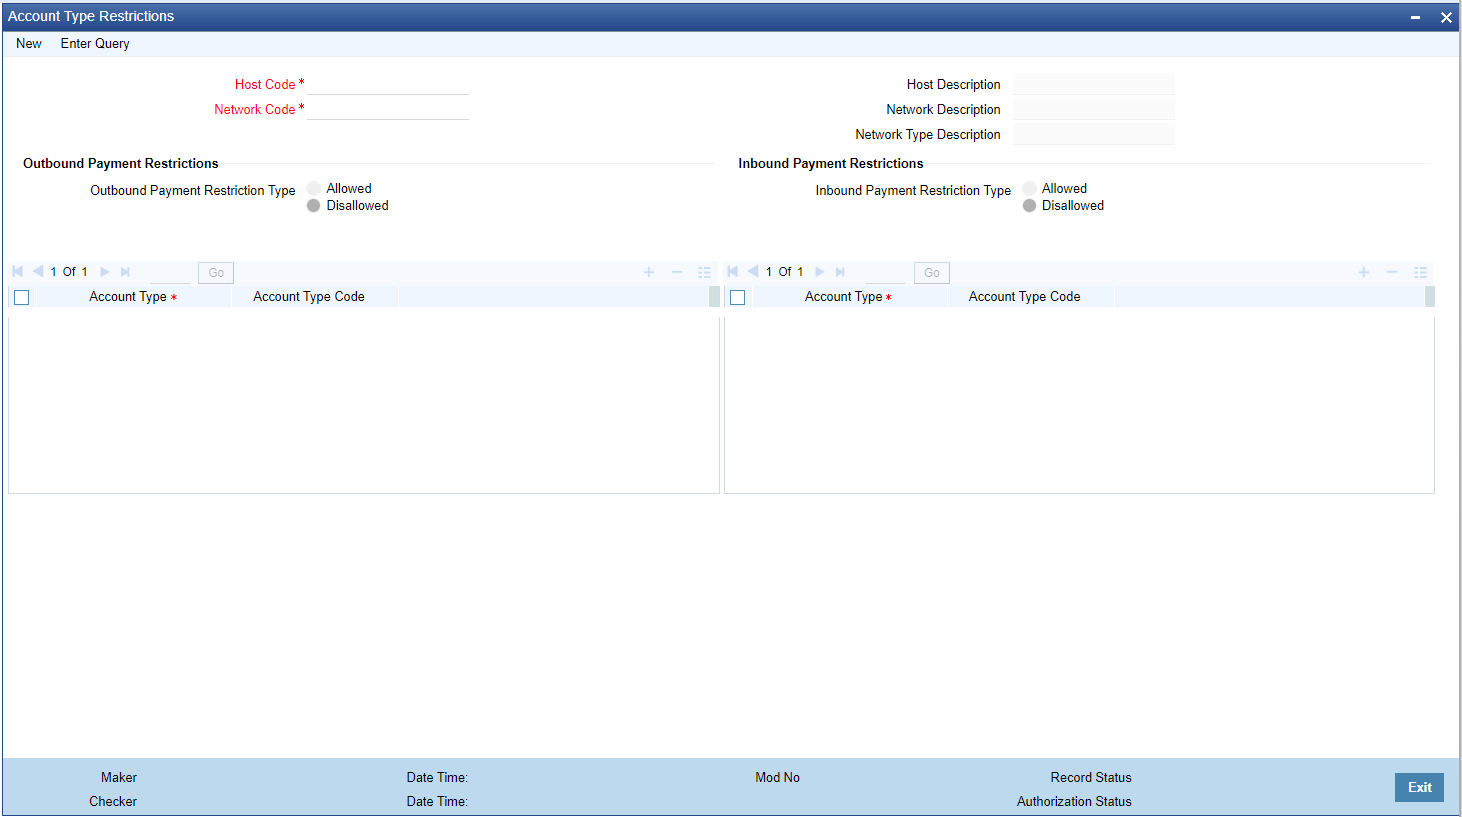Close the Account Type Restrictions window
This screenshot has height=817, width=1462.
tap(1446, 17)
